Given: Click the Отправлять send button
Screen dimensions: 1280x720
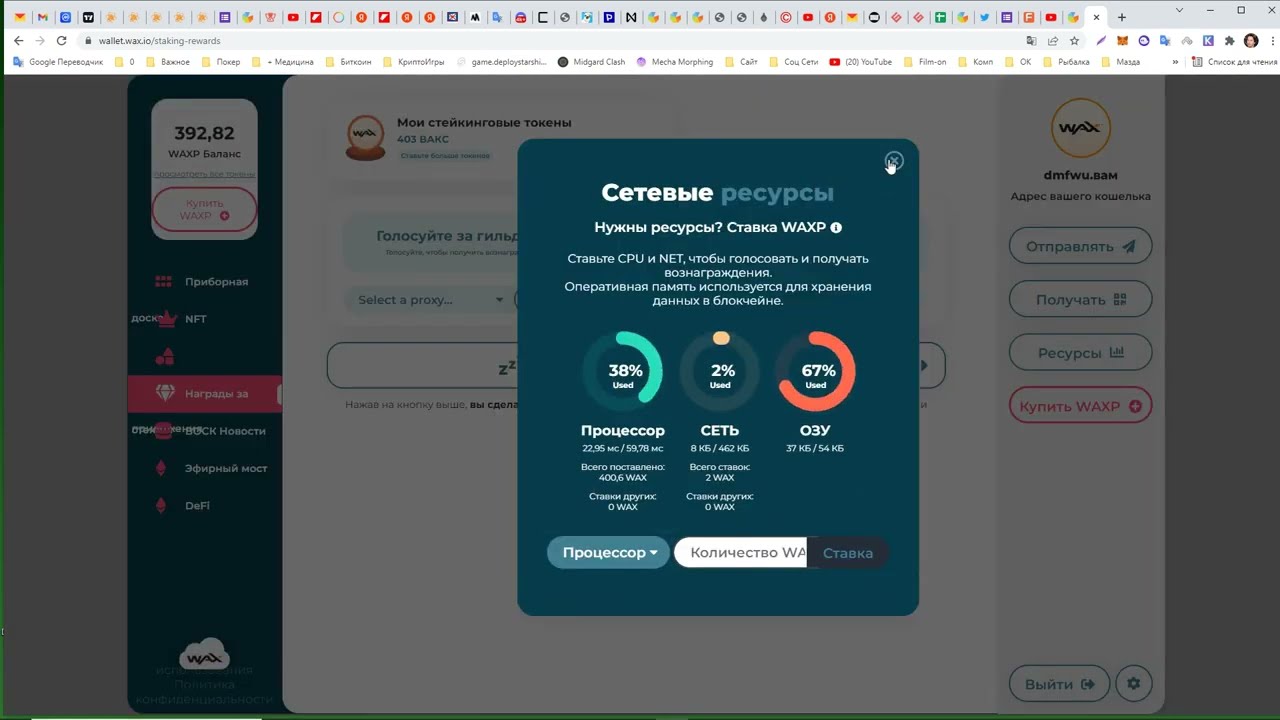Looking at the screenshot, I should [x=1080, y=246].
